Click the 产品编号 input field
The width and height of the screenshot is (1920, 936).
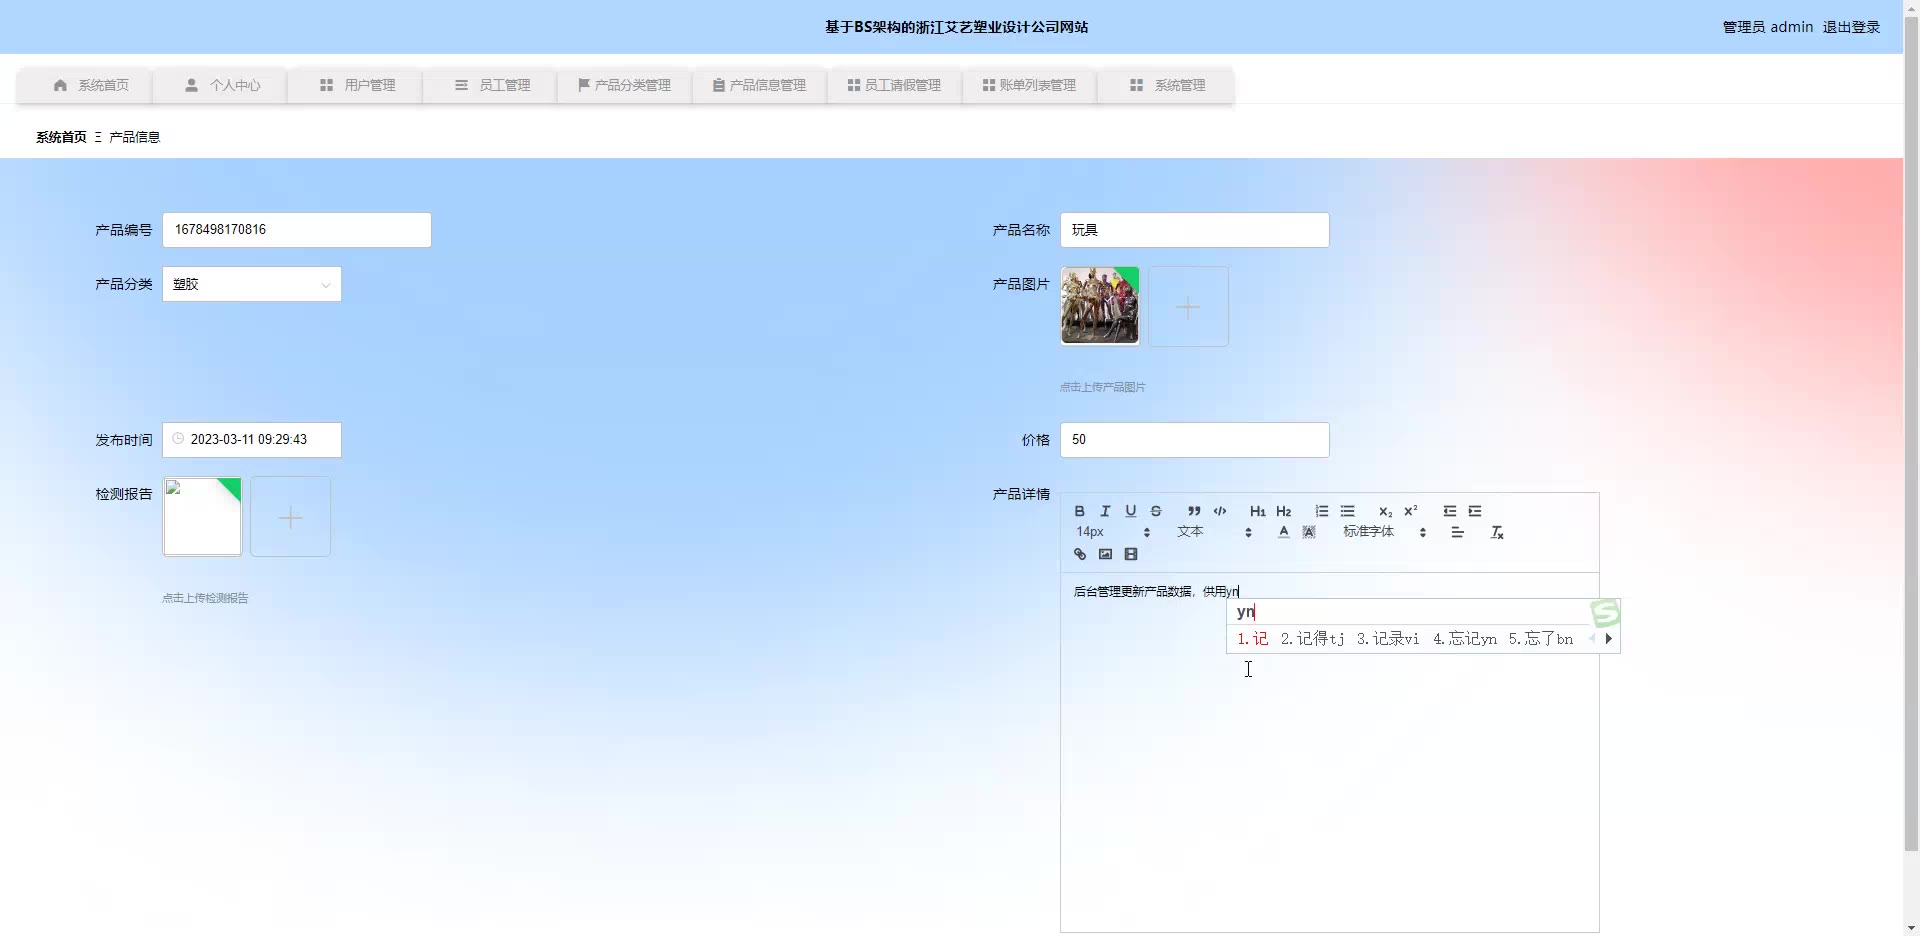coord(297,230)
